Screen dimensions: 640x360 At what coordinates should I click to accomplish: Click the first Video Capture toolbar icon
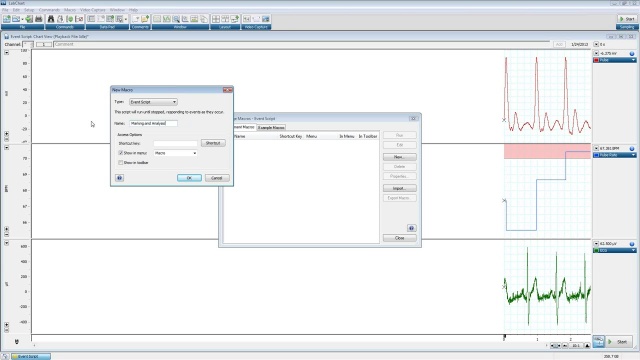click(247, 19)
